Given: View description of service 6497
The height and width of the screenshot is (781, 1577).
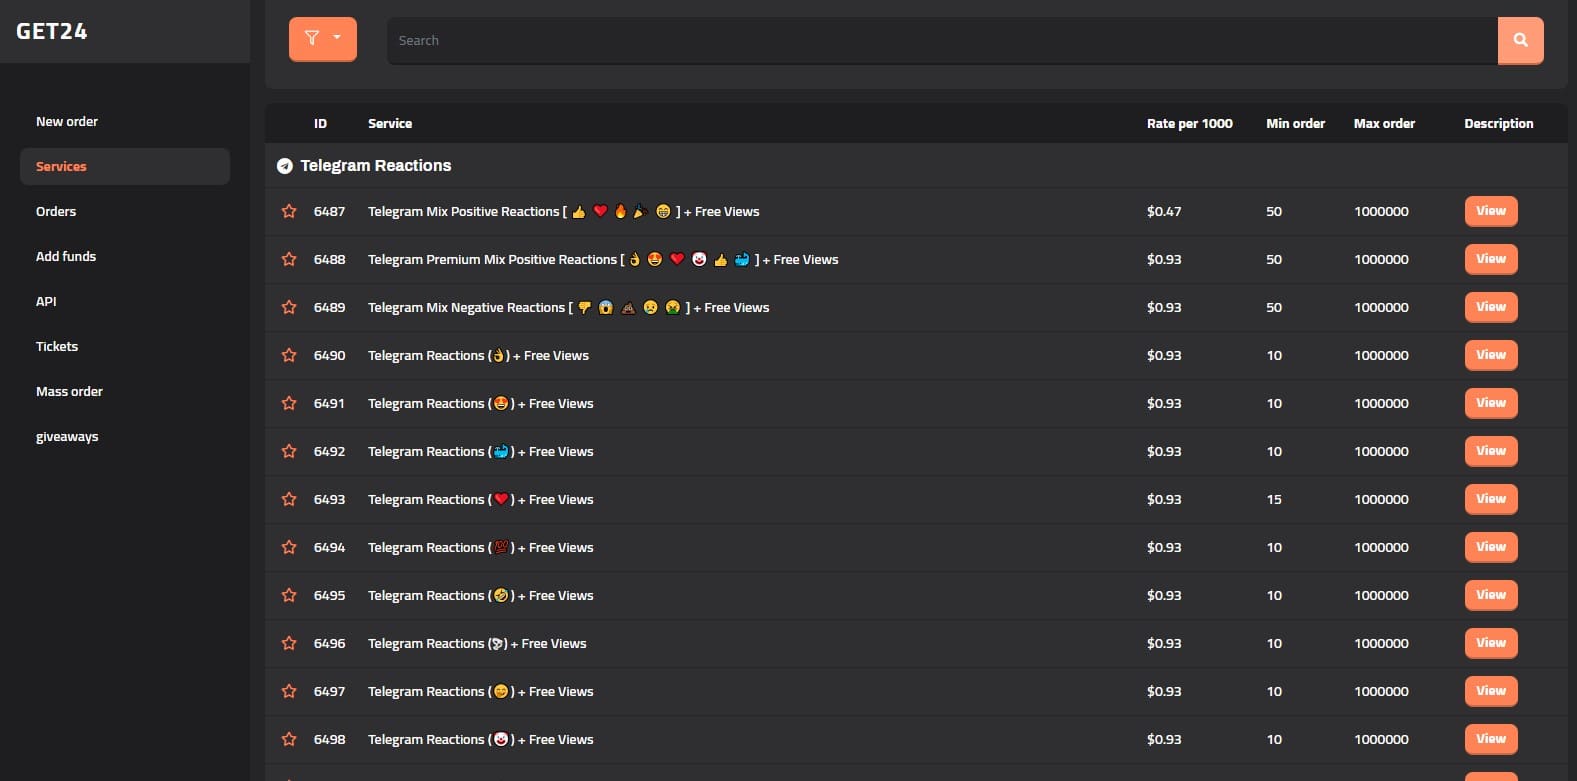Looking at the screenshot, I should [1490, 691].
